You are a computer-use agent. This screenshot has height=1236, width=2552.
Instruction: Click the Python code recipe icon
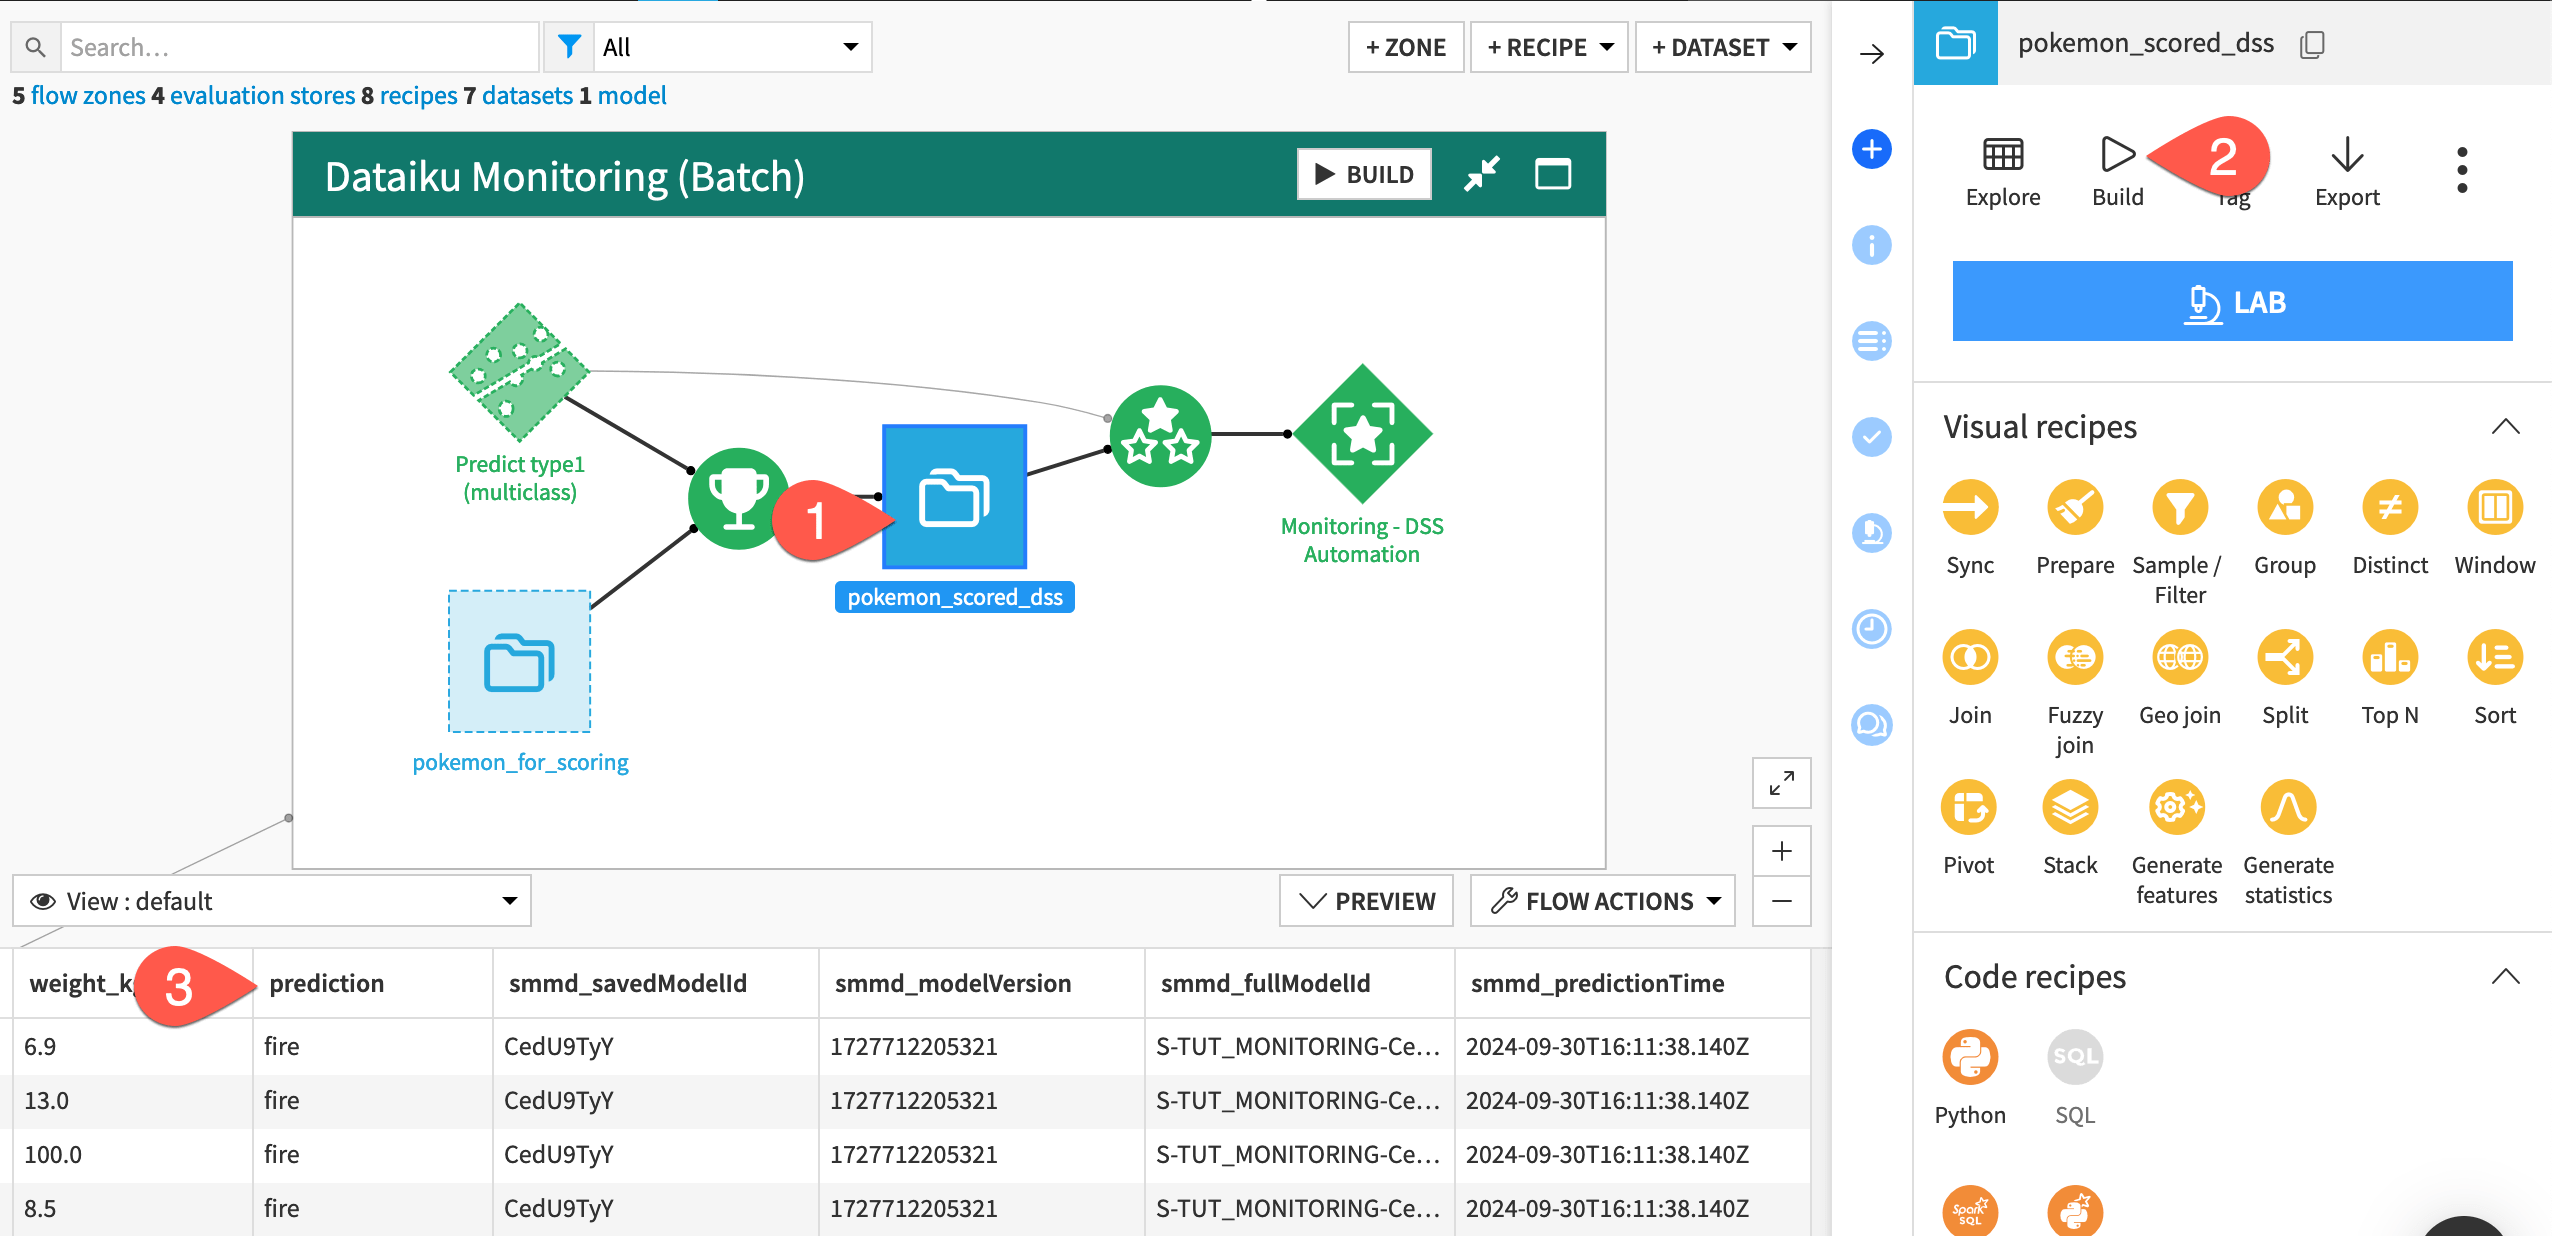click(x=1969, y=1058)
